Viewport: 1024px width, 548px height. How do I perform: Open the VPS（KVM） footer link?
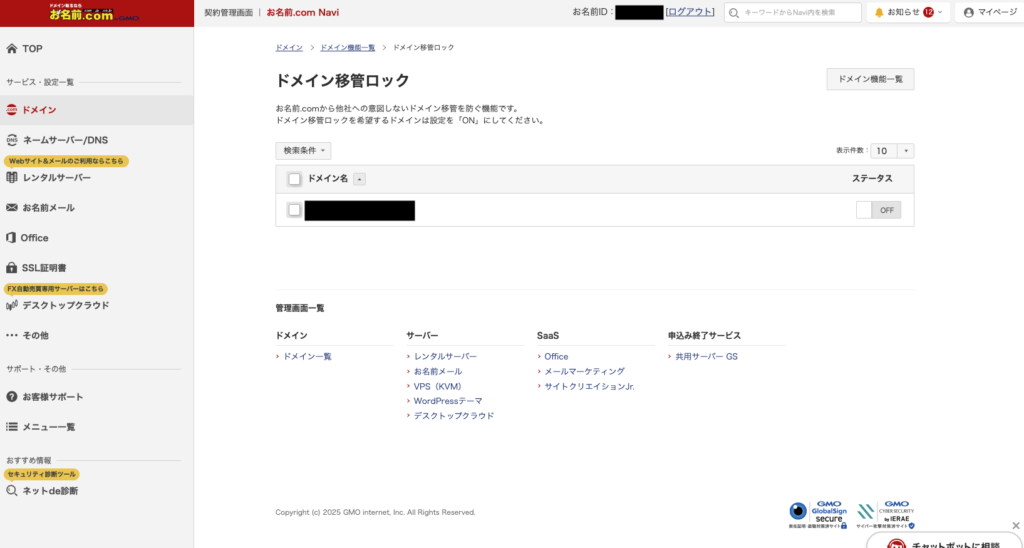click(438, 386)
